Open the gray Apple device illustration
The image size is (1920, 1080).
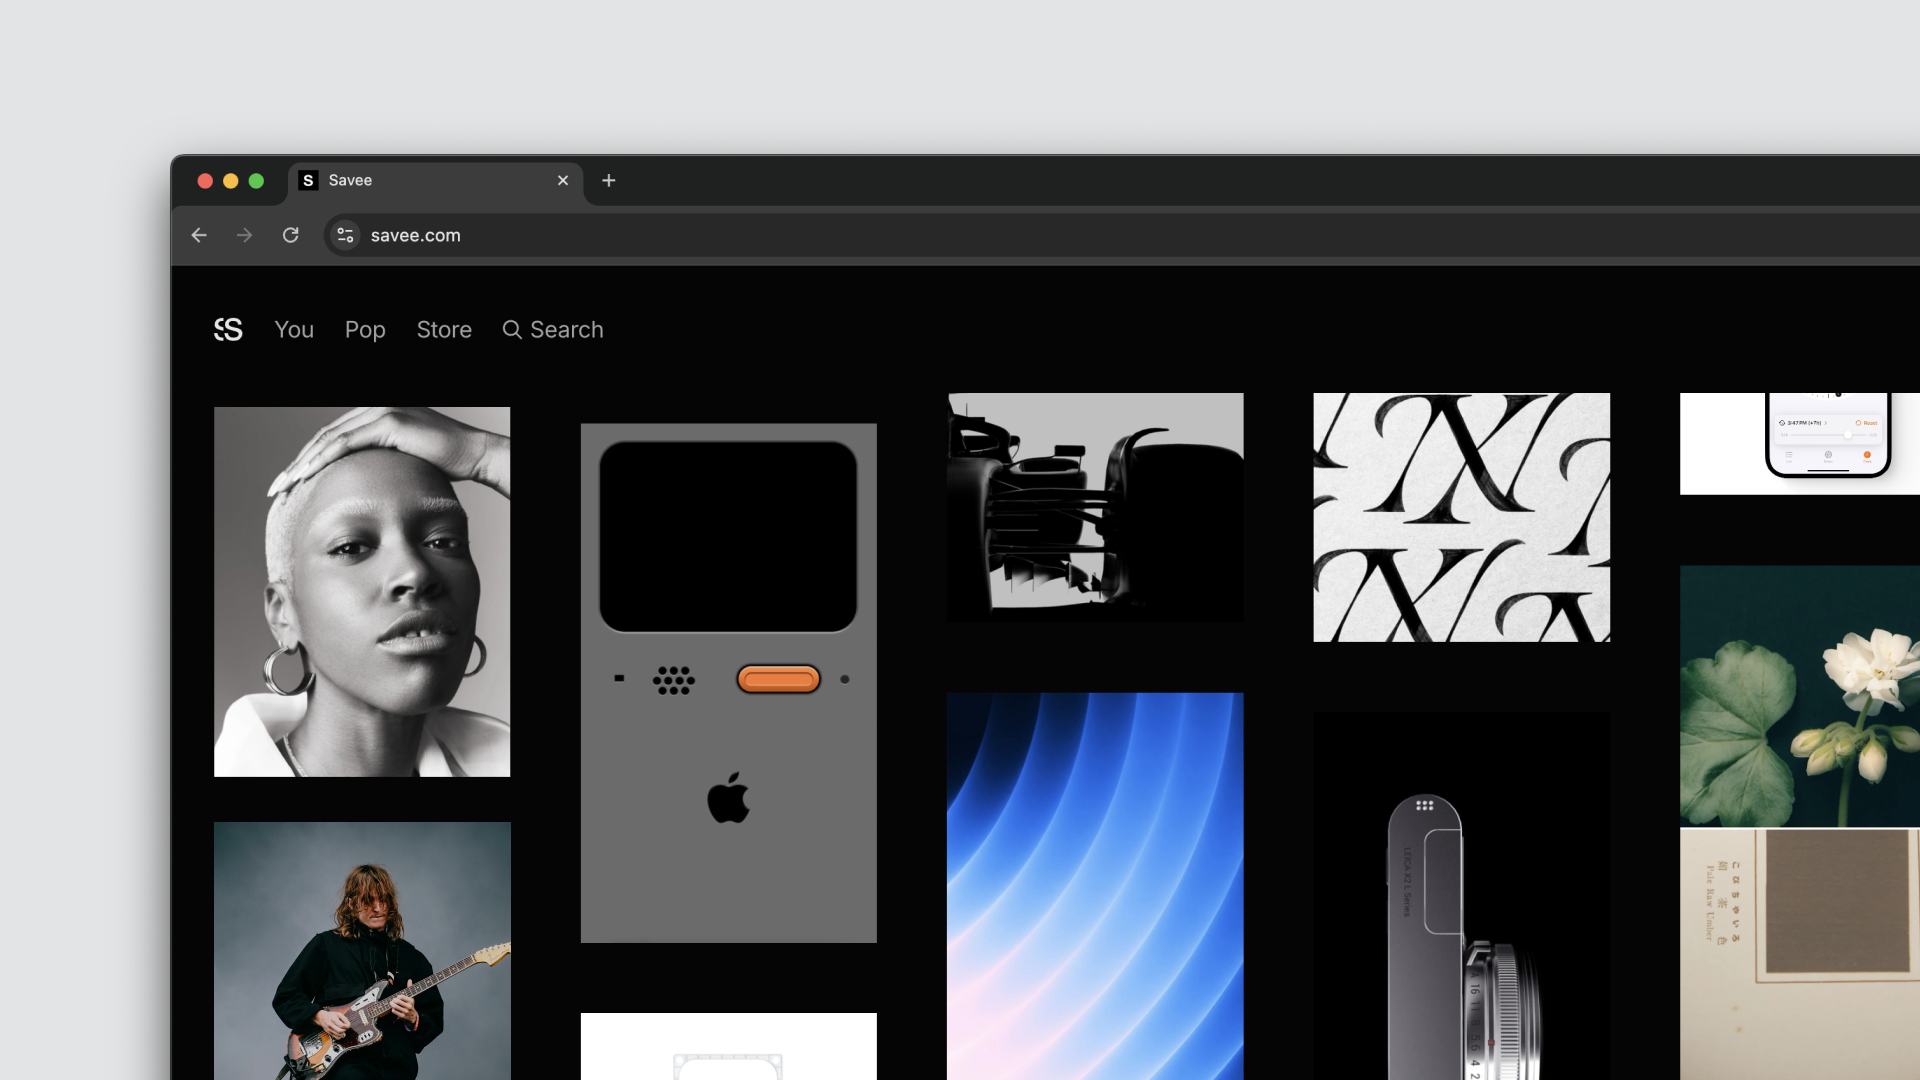[x=728, y=682]
